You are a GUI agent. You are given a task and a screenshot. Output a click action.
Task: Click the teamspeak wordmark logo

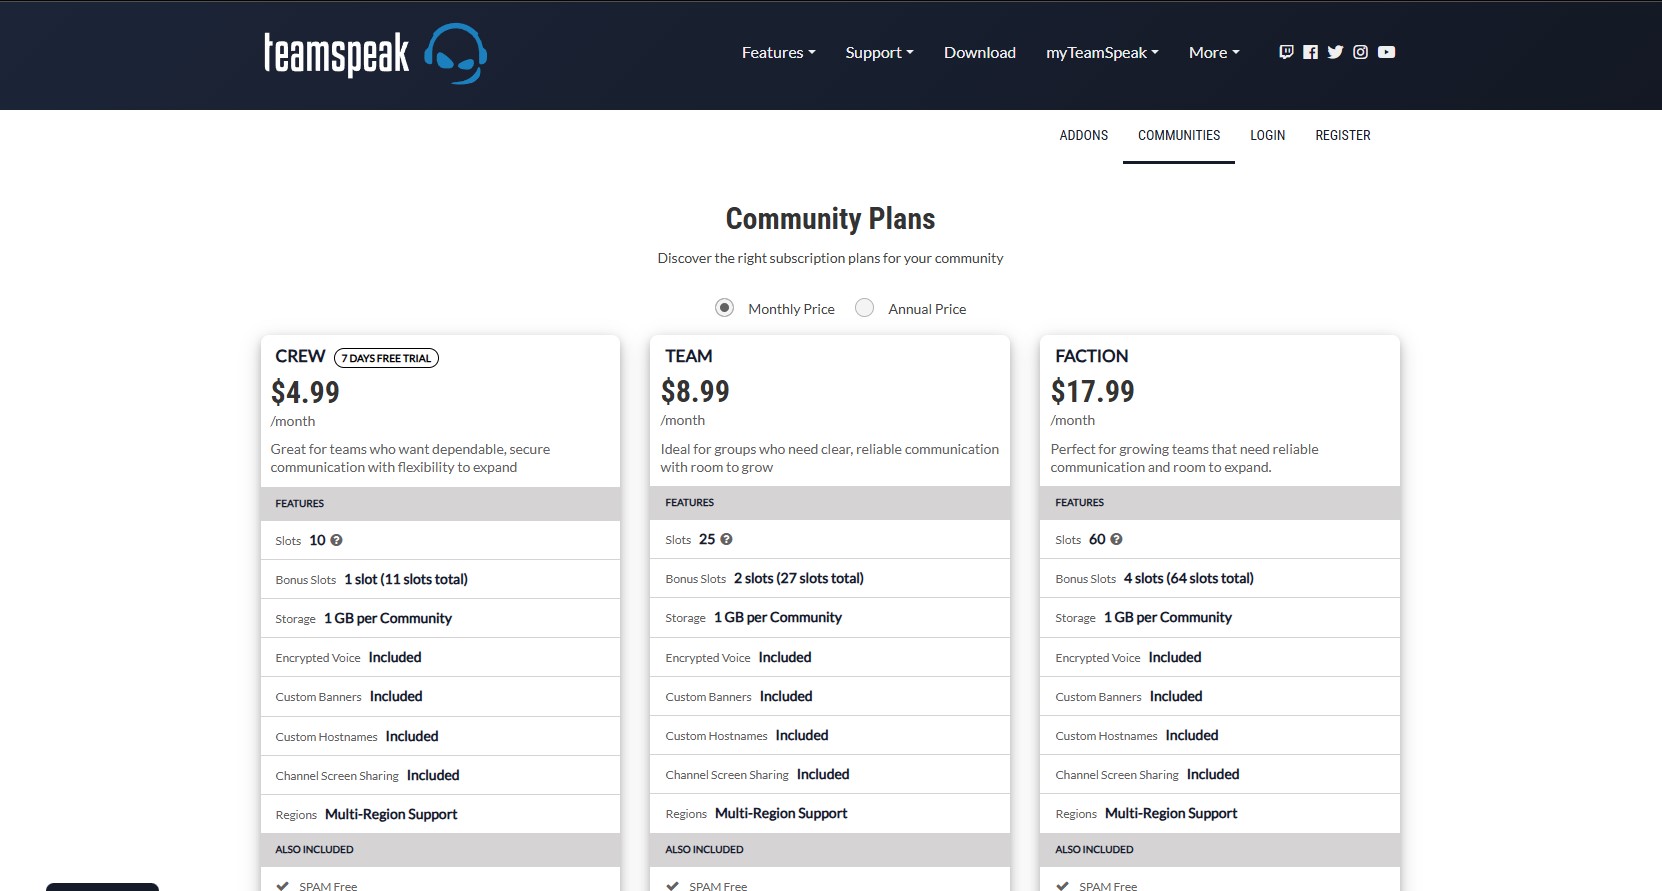(337, 54)
